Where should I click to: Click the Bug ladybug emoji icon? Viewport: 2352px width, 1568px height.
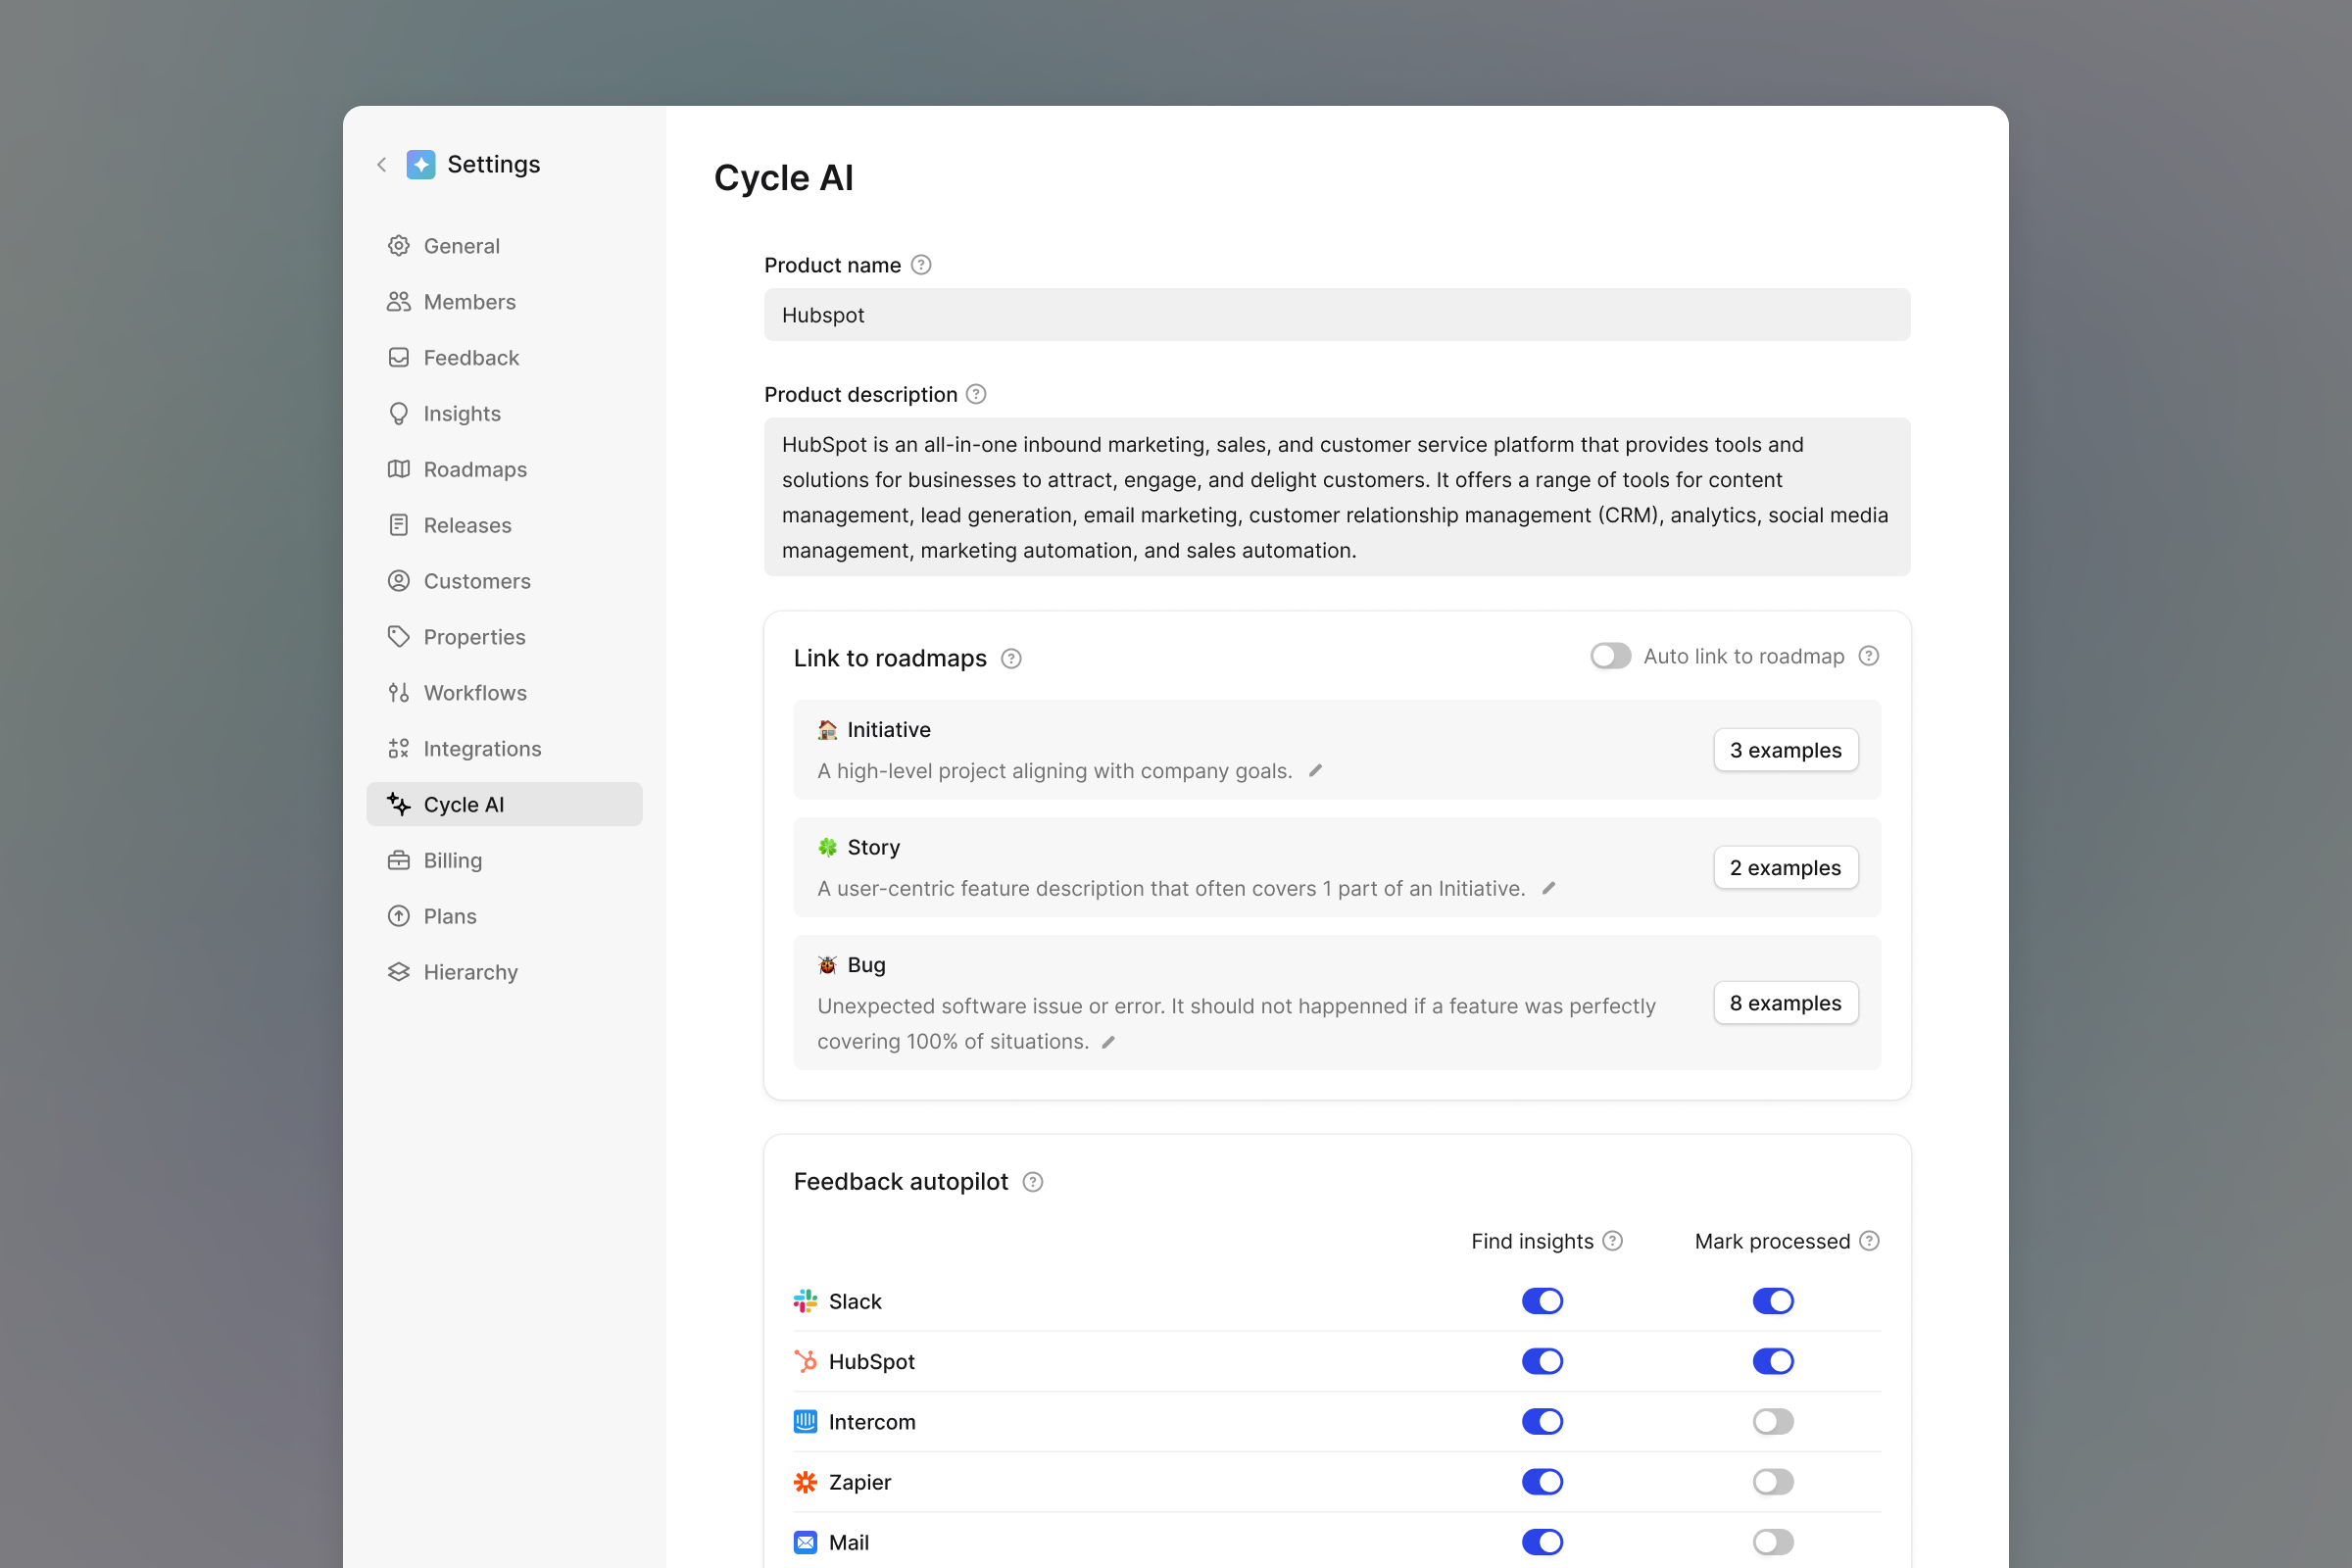(827, 965)
